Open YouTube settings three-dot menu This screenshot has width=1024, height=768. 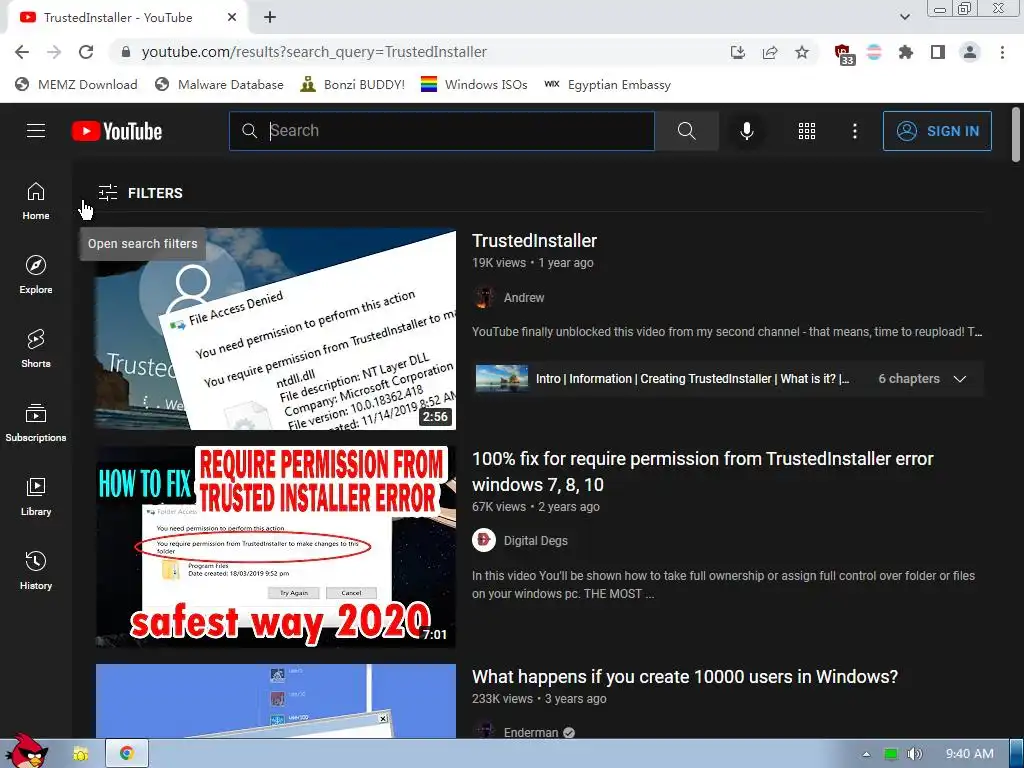click(854, 131)
